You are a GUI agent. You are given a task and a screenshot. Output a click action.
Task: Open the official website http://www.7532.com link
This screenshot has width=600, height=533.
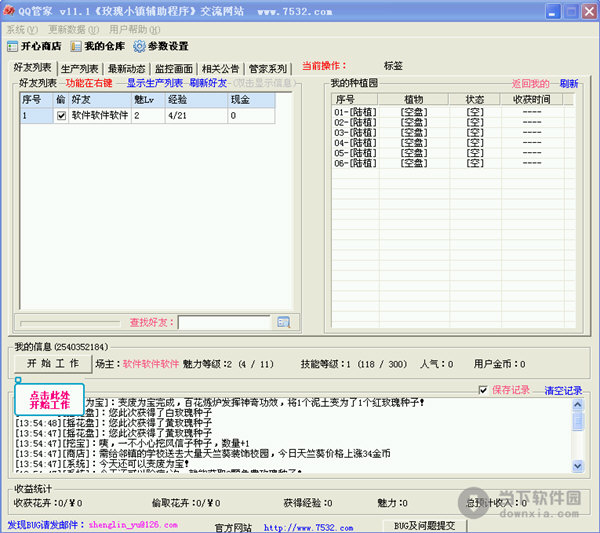(x=308, y=528)
